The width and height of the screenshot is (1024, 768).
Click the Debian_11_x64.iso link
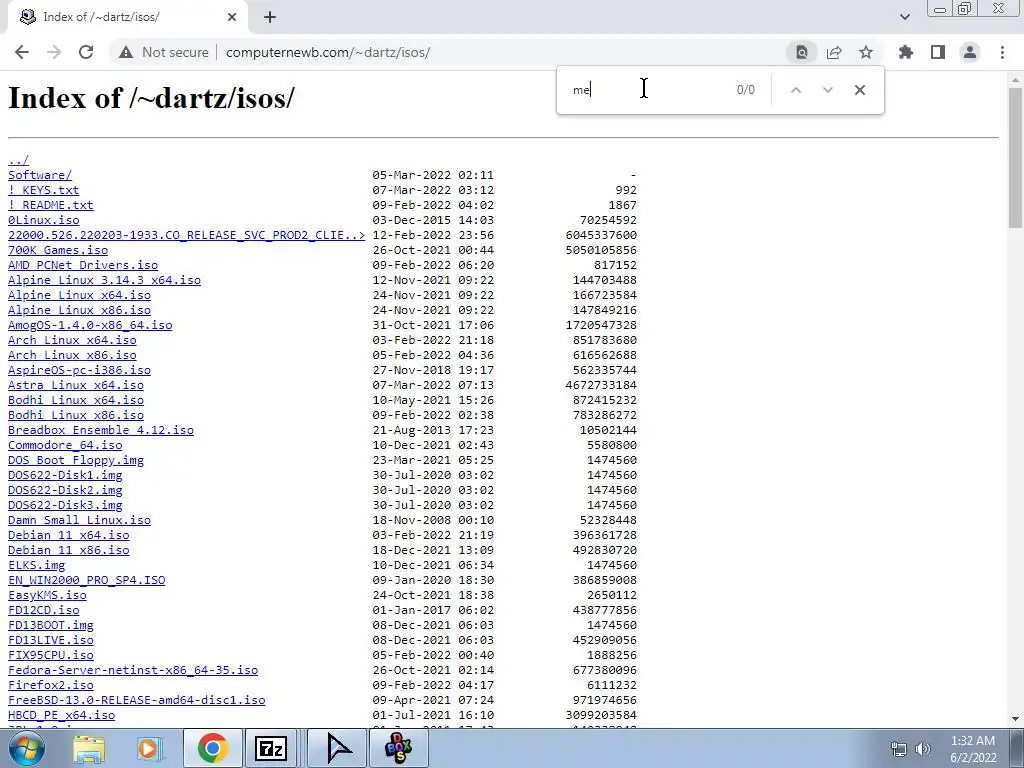(69, 536)
